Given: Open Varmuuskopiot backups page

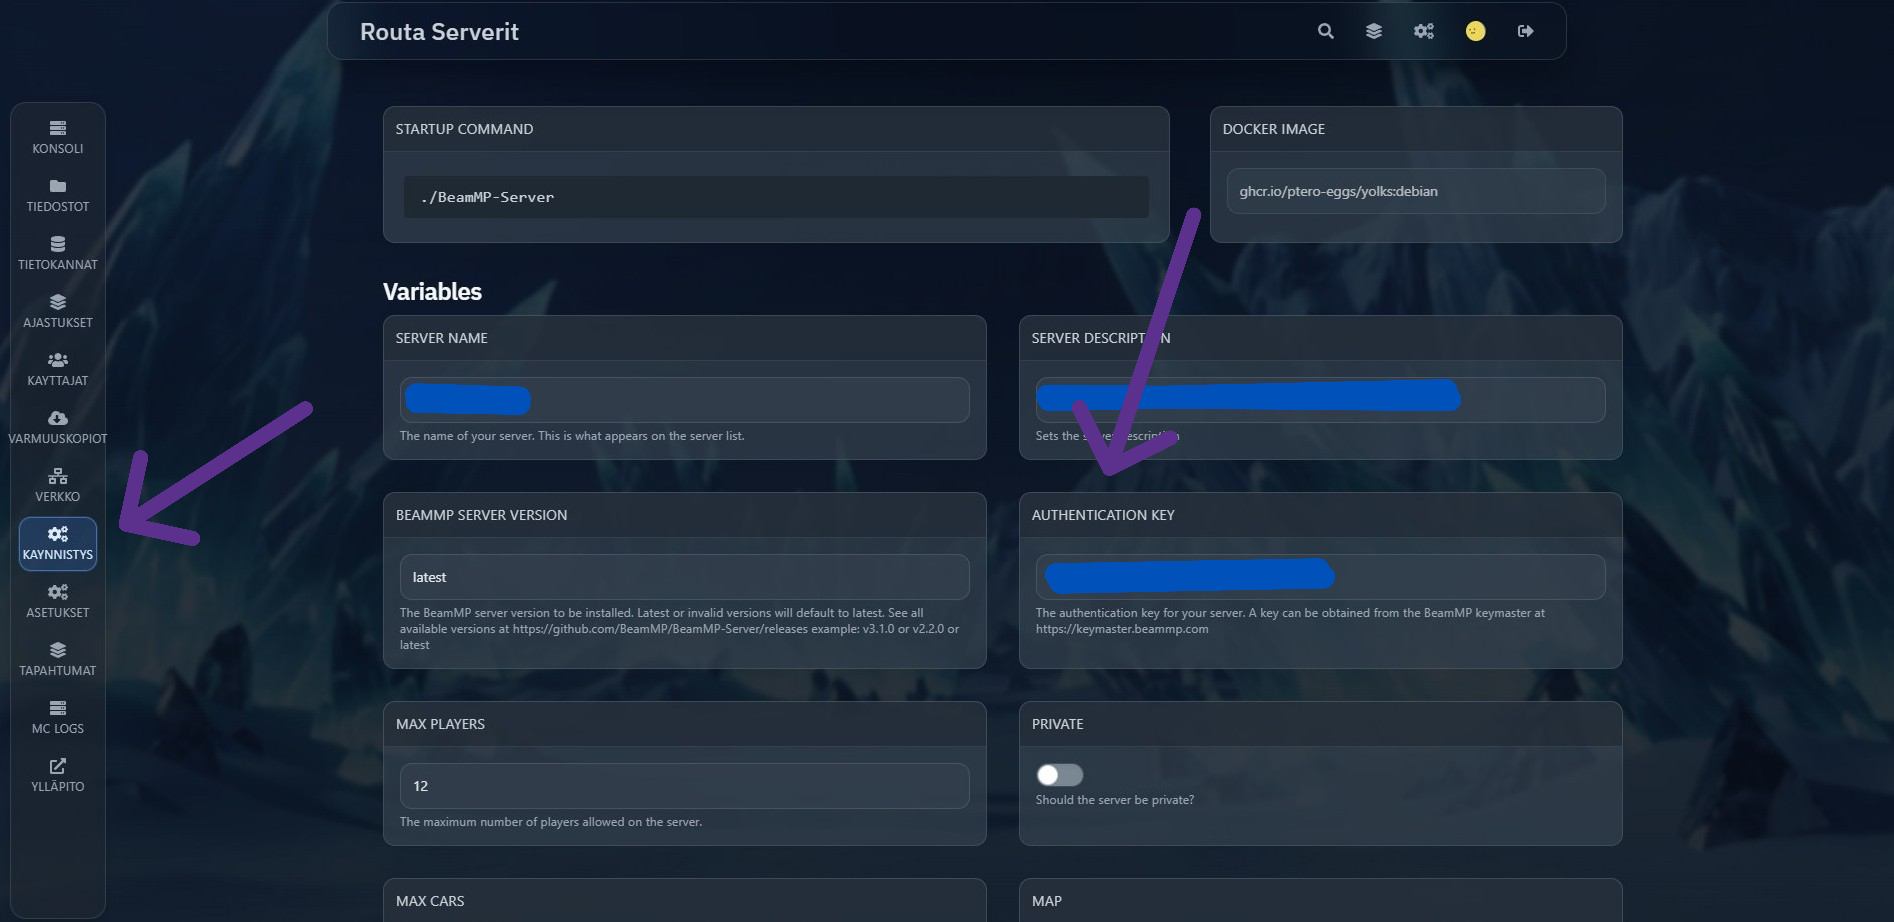Looking at the screenshot, I should coord(58,427).
